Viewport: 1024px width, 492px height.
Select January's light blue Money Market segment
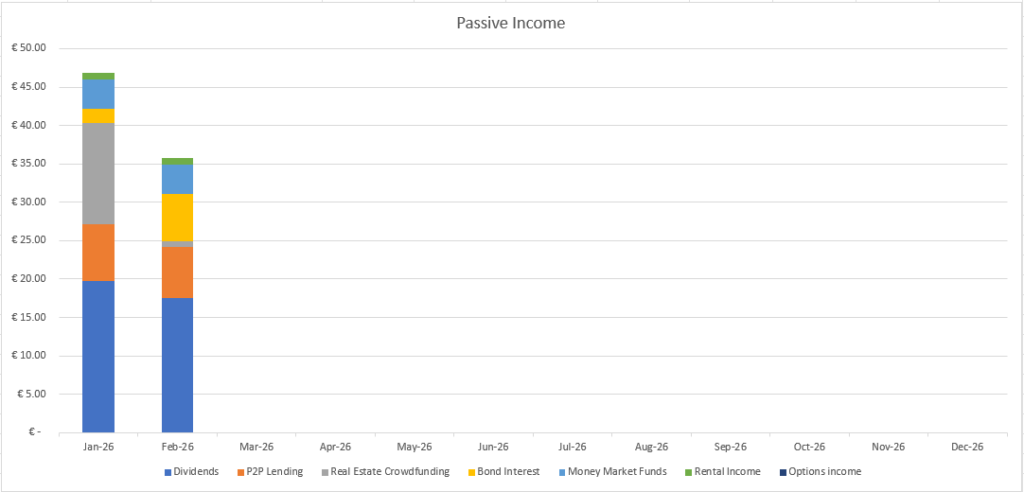click(x=98, y=94)
